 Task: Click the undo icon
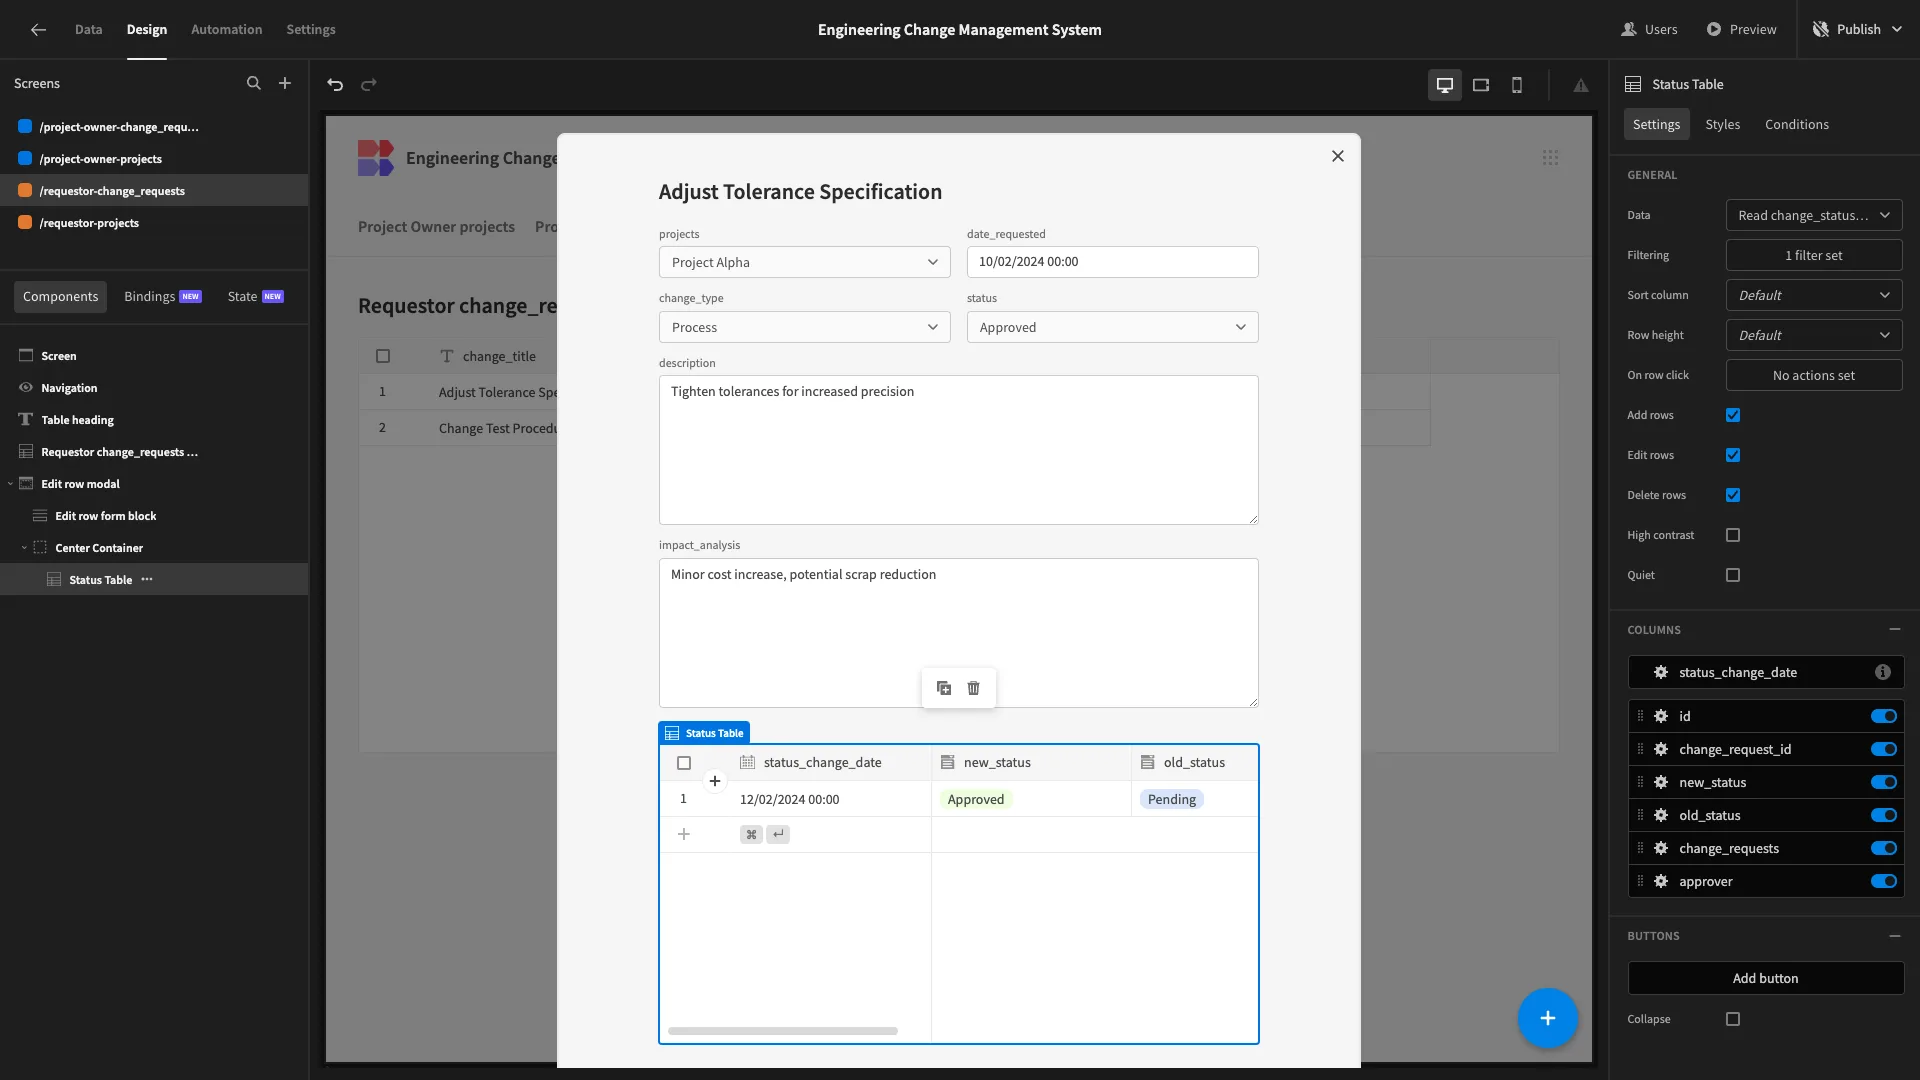(335, 84)
